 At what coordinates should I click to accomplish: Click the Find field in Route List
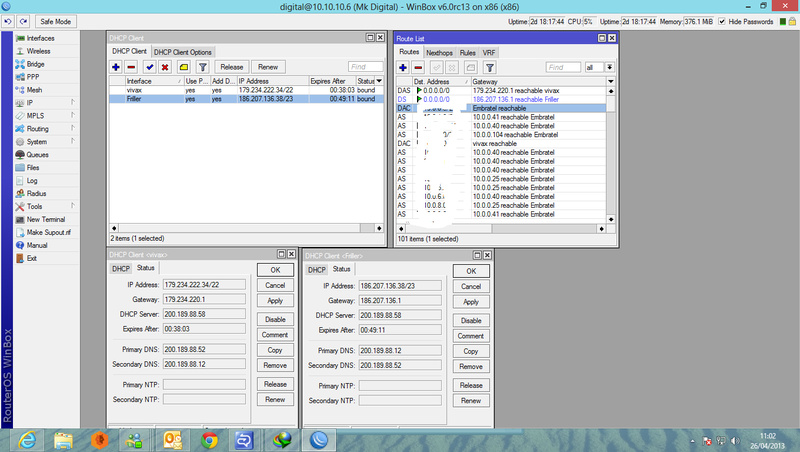tap(563, 67)
